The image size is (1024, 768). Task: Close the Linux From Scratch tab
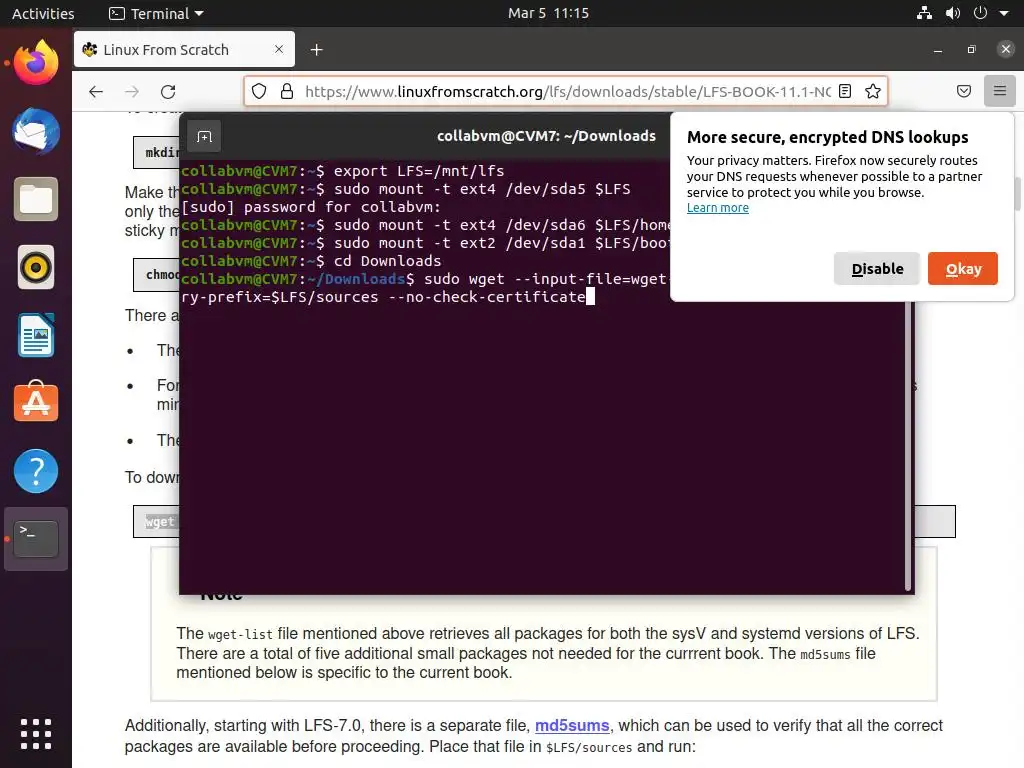279,50
